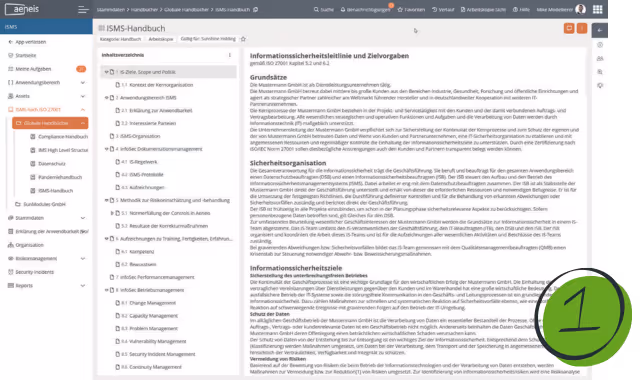The height and width of the screenshot is (380, 640).
Task: Open Erklärung der Anwendbarkeit in sidebar
Action: point(52,231)
